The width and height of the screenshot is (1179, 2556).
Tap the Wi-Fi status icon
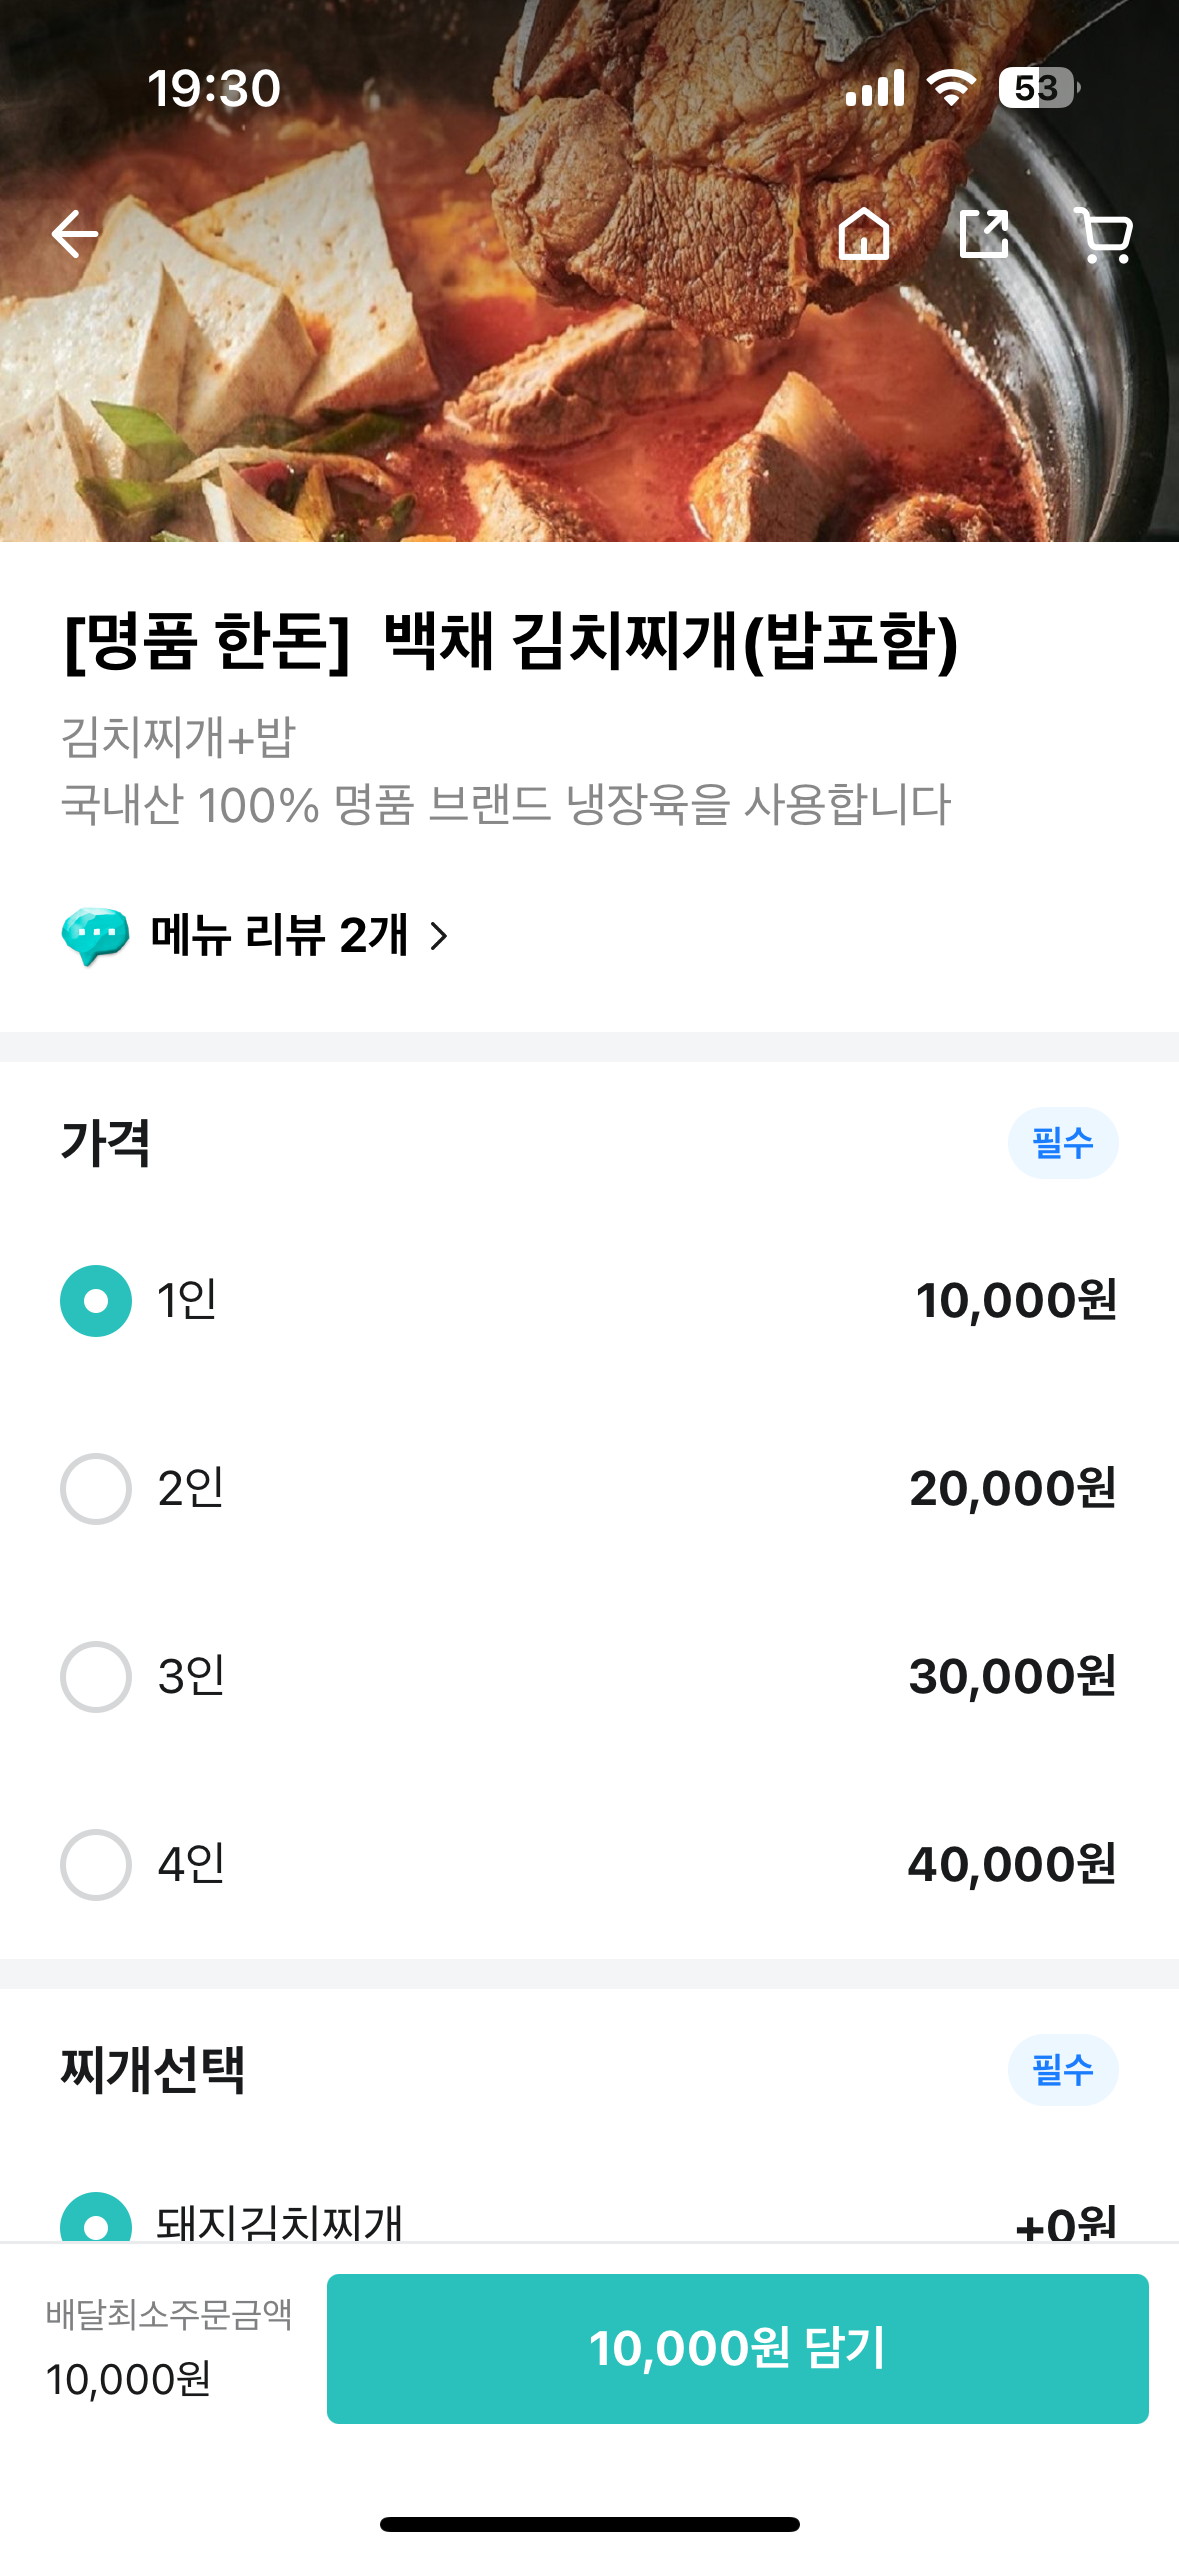point(951,88)
